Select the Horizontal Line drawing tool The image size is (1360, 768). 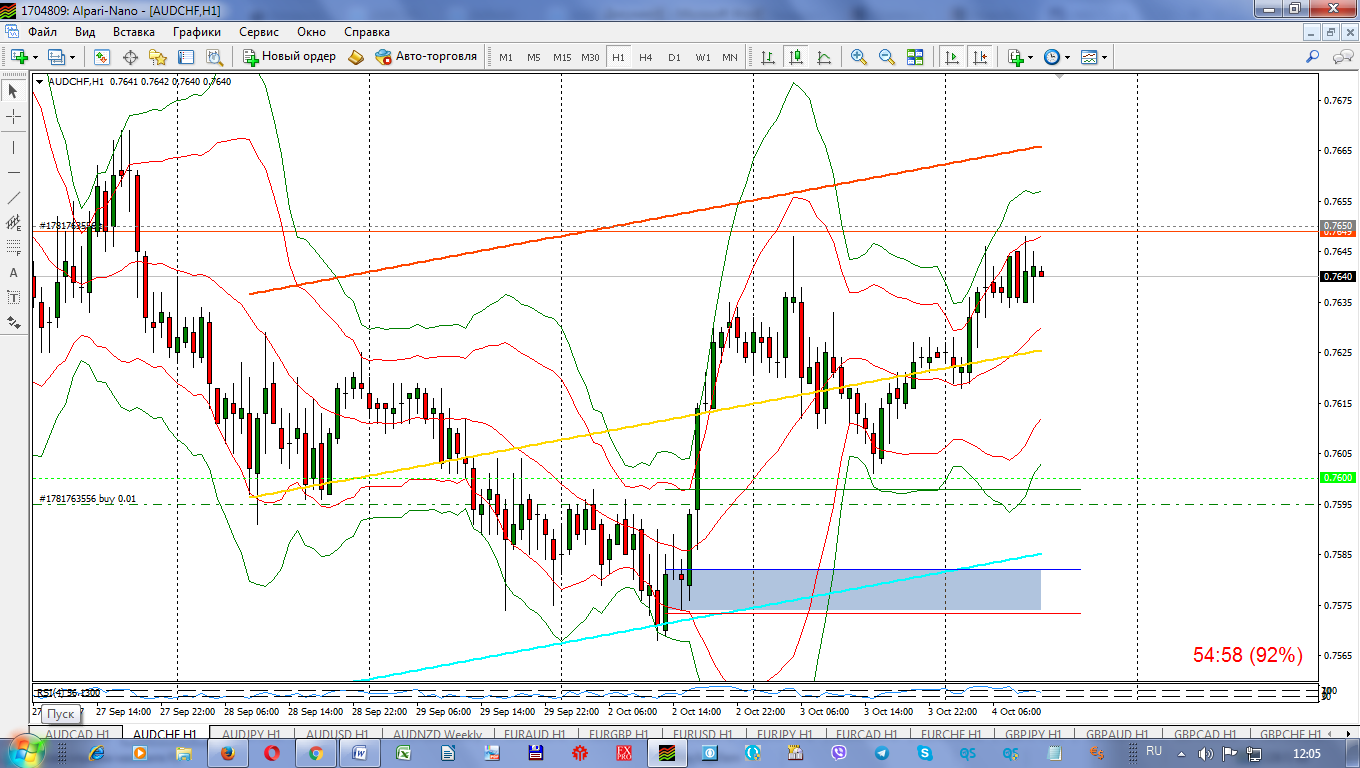14,172
